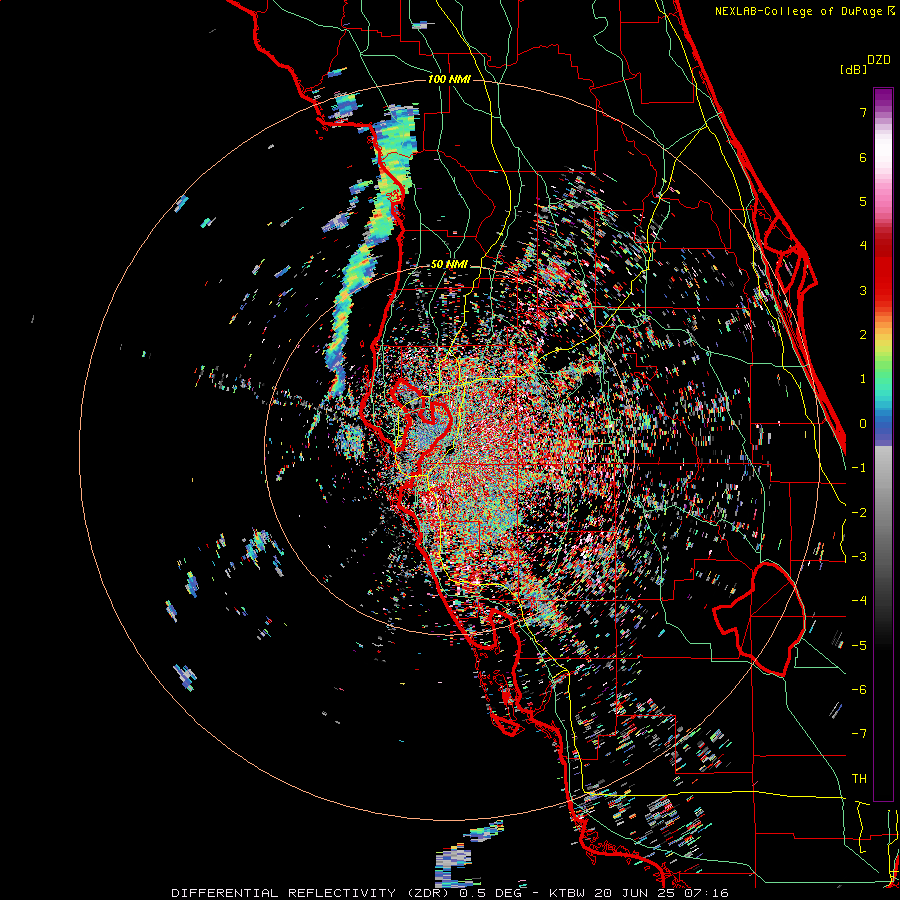Select the 100 NMI range ring label
Screen dimensions: 900x900
[449, 79]
